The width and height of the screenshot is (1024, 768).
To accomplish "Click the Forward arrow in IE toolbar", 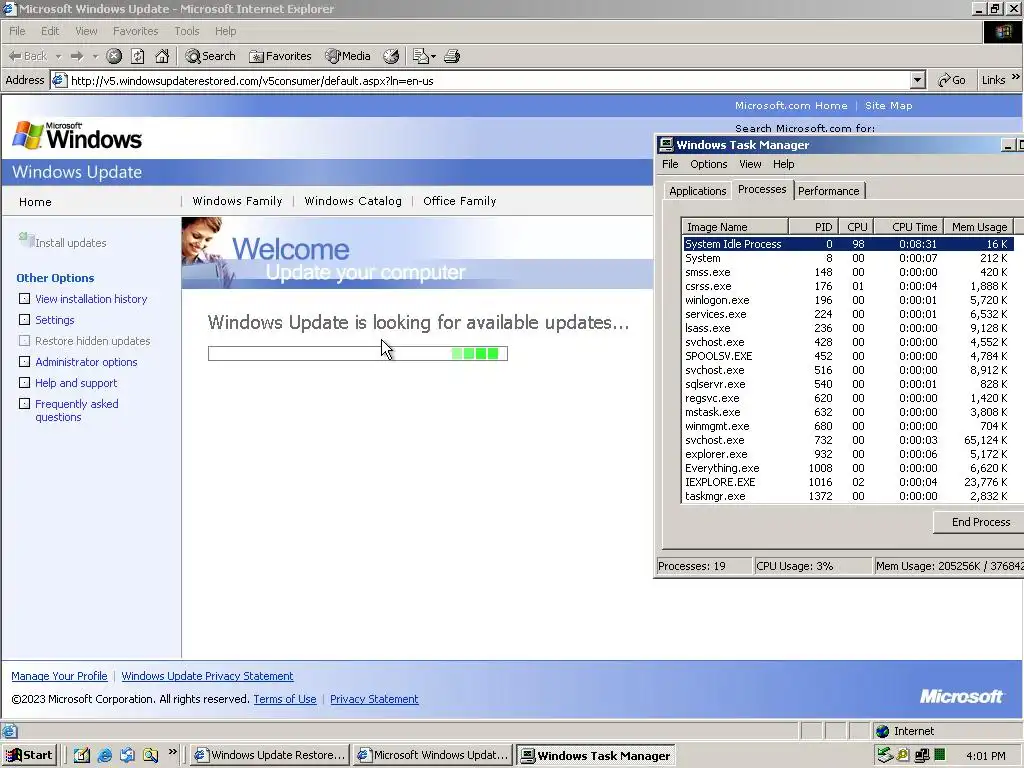I will tap(77, 56).
